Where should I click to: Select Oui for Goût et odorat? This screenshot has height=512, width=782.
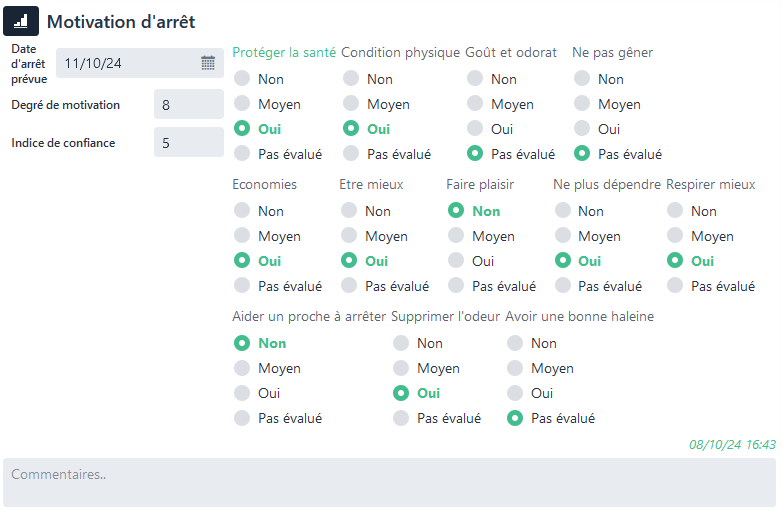pos(474,129)
